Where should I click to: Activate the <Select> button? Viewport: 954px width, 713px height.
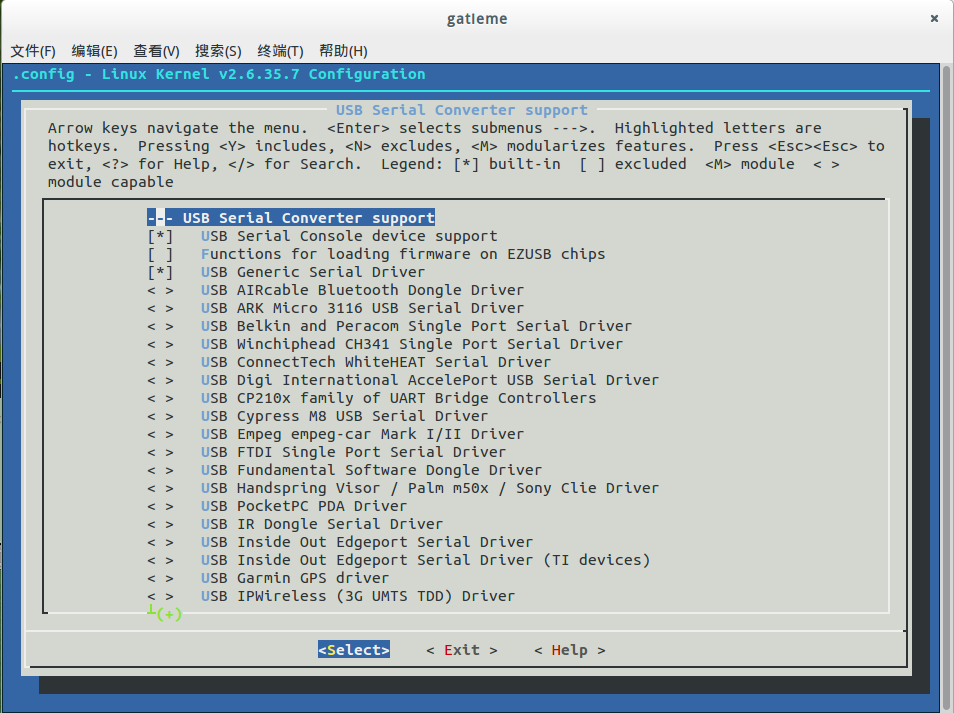point(354,650)
